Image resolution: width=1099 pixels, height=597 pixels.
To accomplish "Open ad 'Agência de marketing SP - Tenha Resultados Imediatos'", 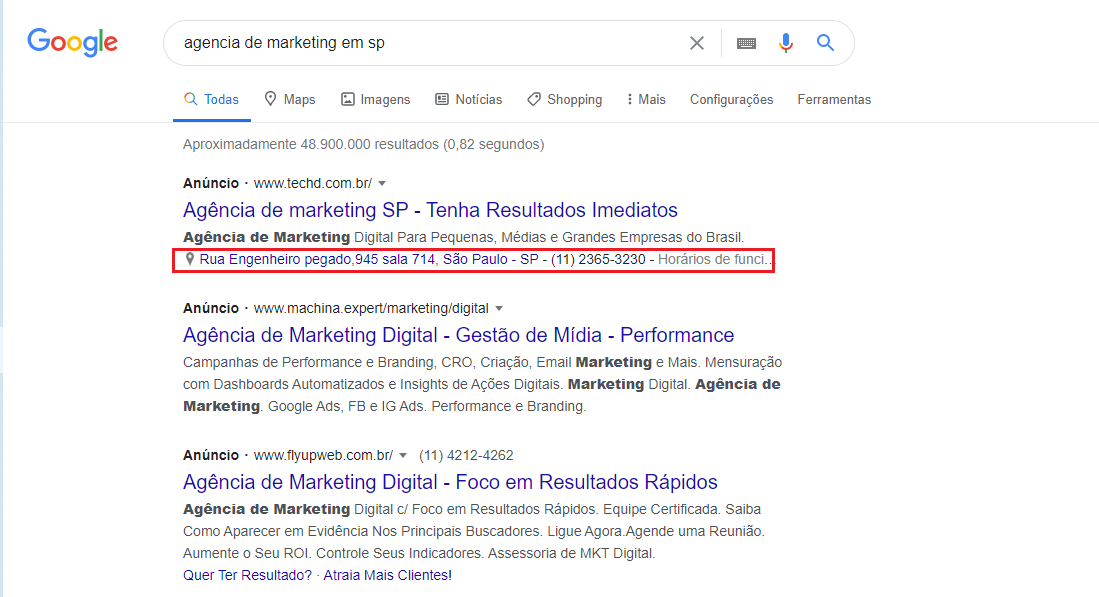I will [x=430, y=210].
